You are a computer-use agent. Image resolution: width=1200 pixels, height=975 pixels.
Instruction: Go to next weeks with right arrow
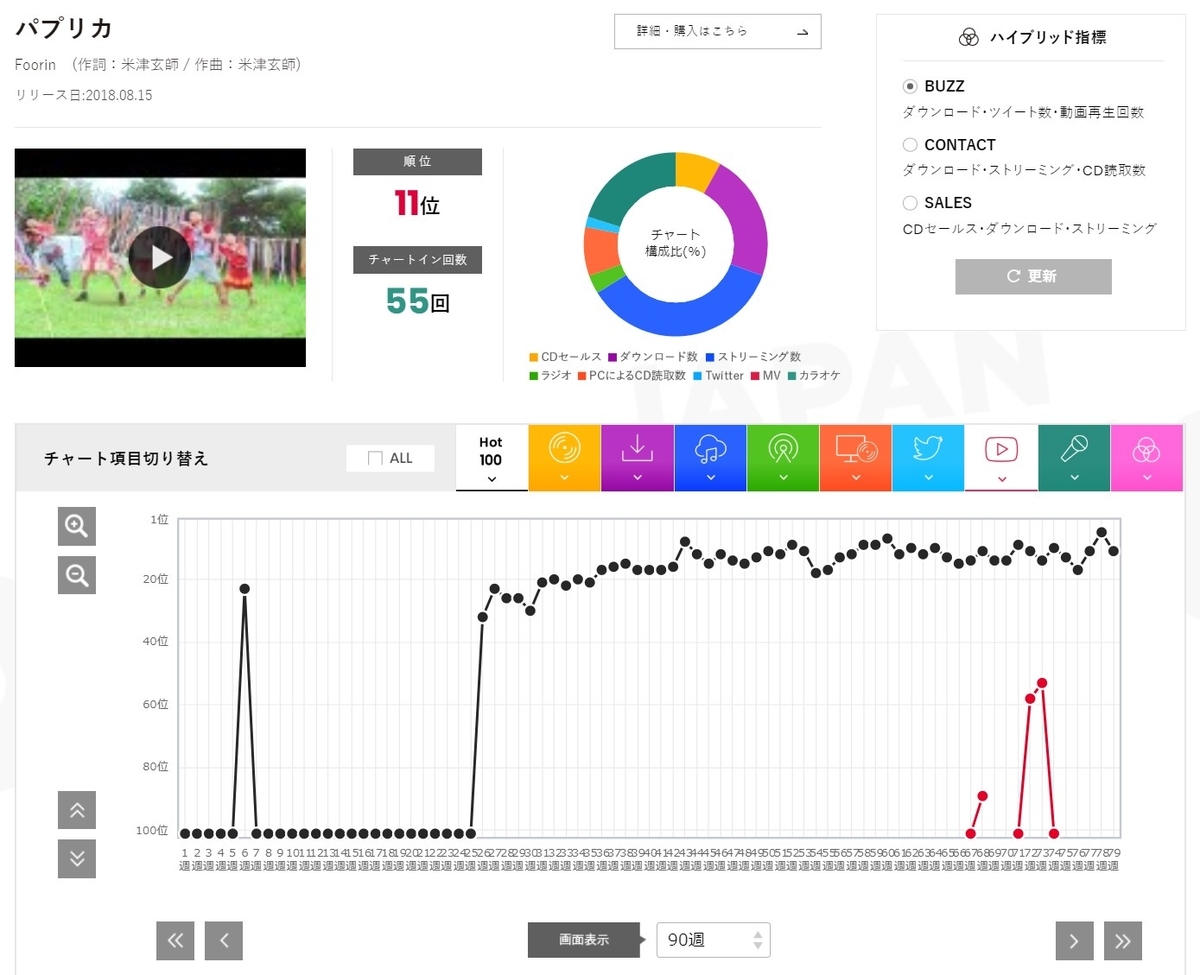[x=1074, y=940]
